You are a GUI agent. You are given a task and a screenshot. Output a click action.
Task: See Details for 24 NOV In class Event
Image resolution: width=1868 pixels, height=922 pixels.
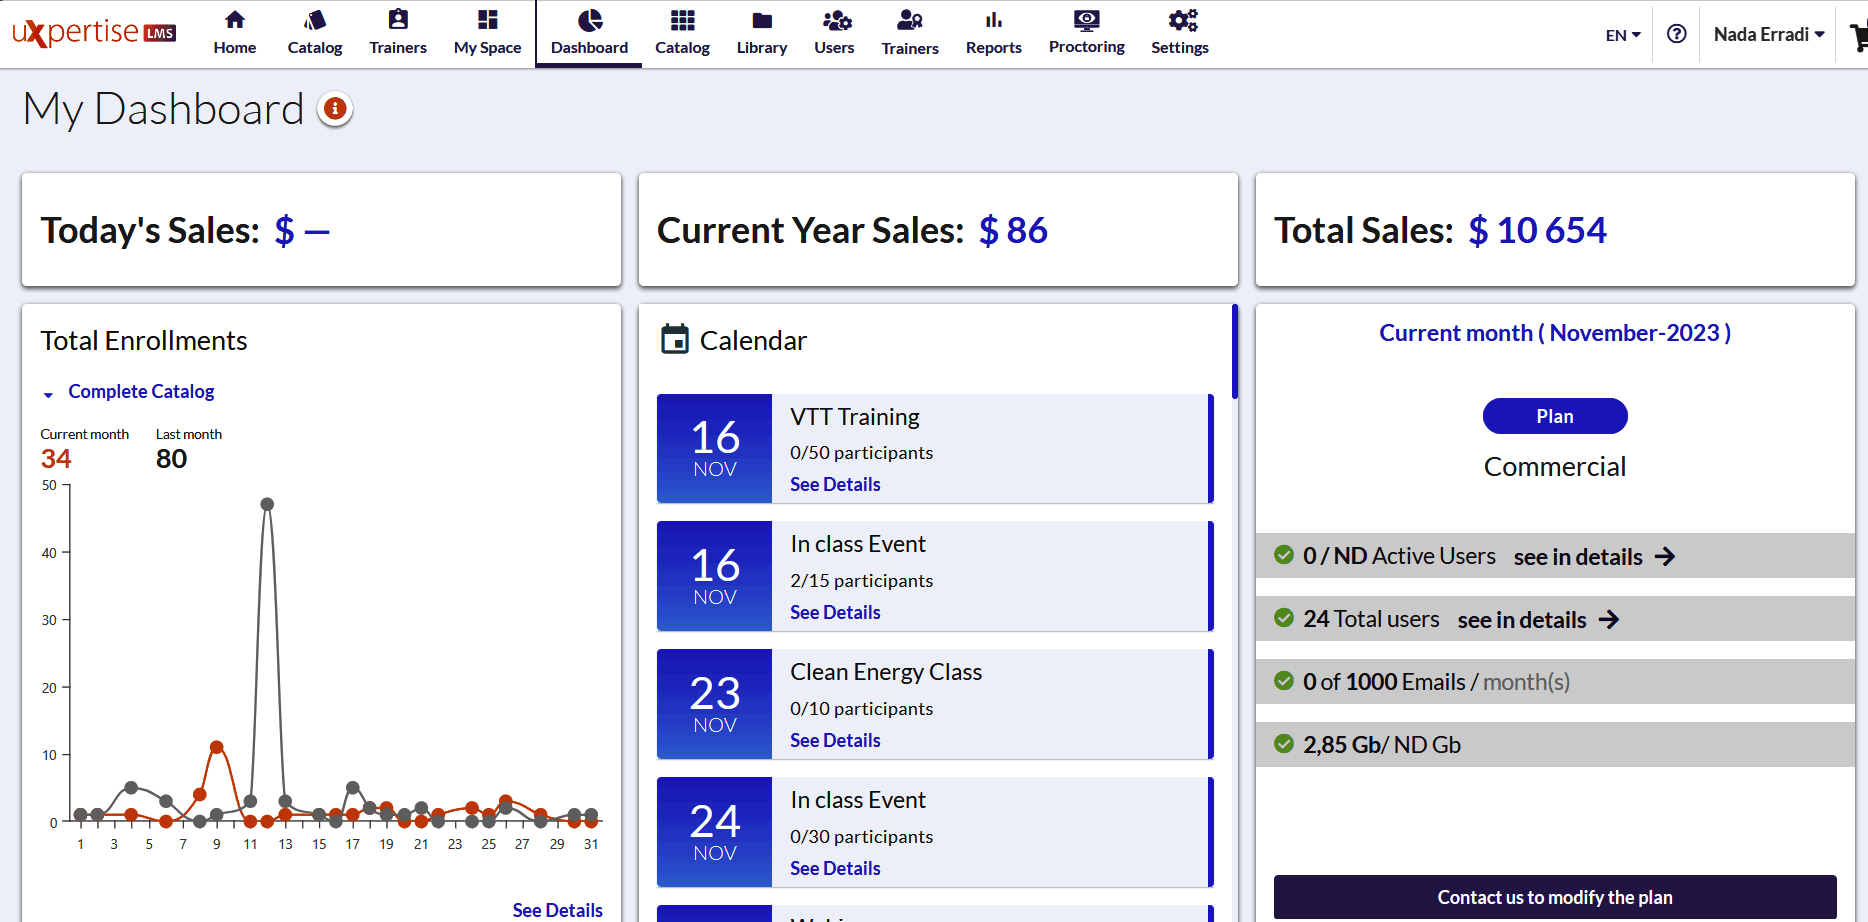coord(835,868)
